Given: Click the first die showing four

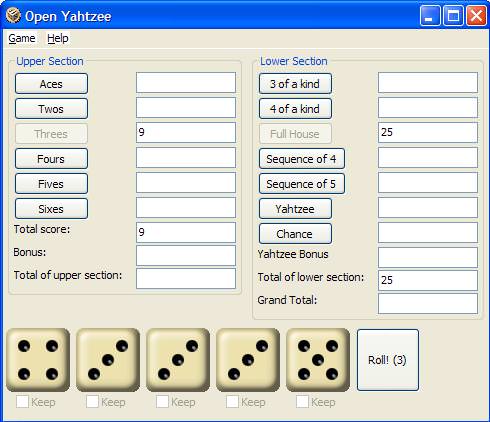Looking at the screenshot, I should coord(38,360).
